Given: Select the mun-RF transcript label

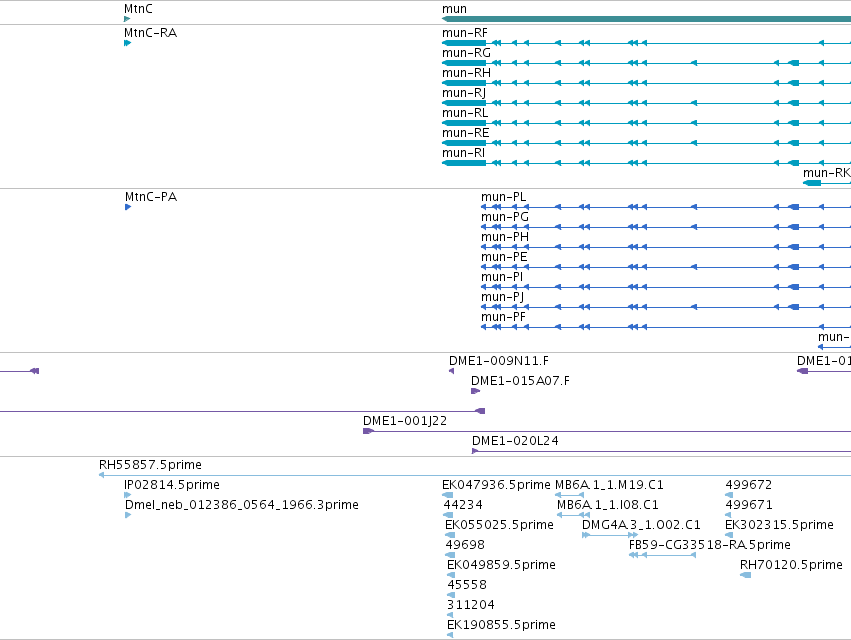Looking at the screenshot, I should coord(465,33).
